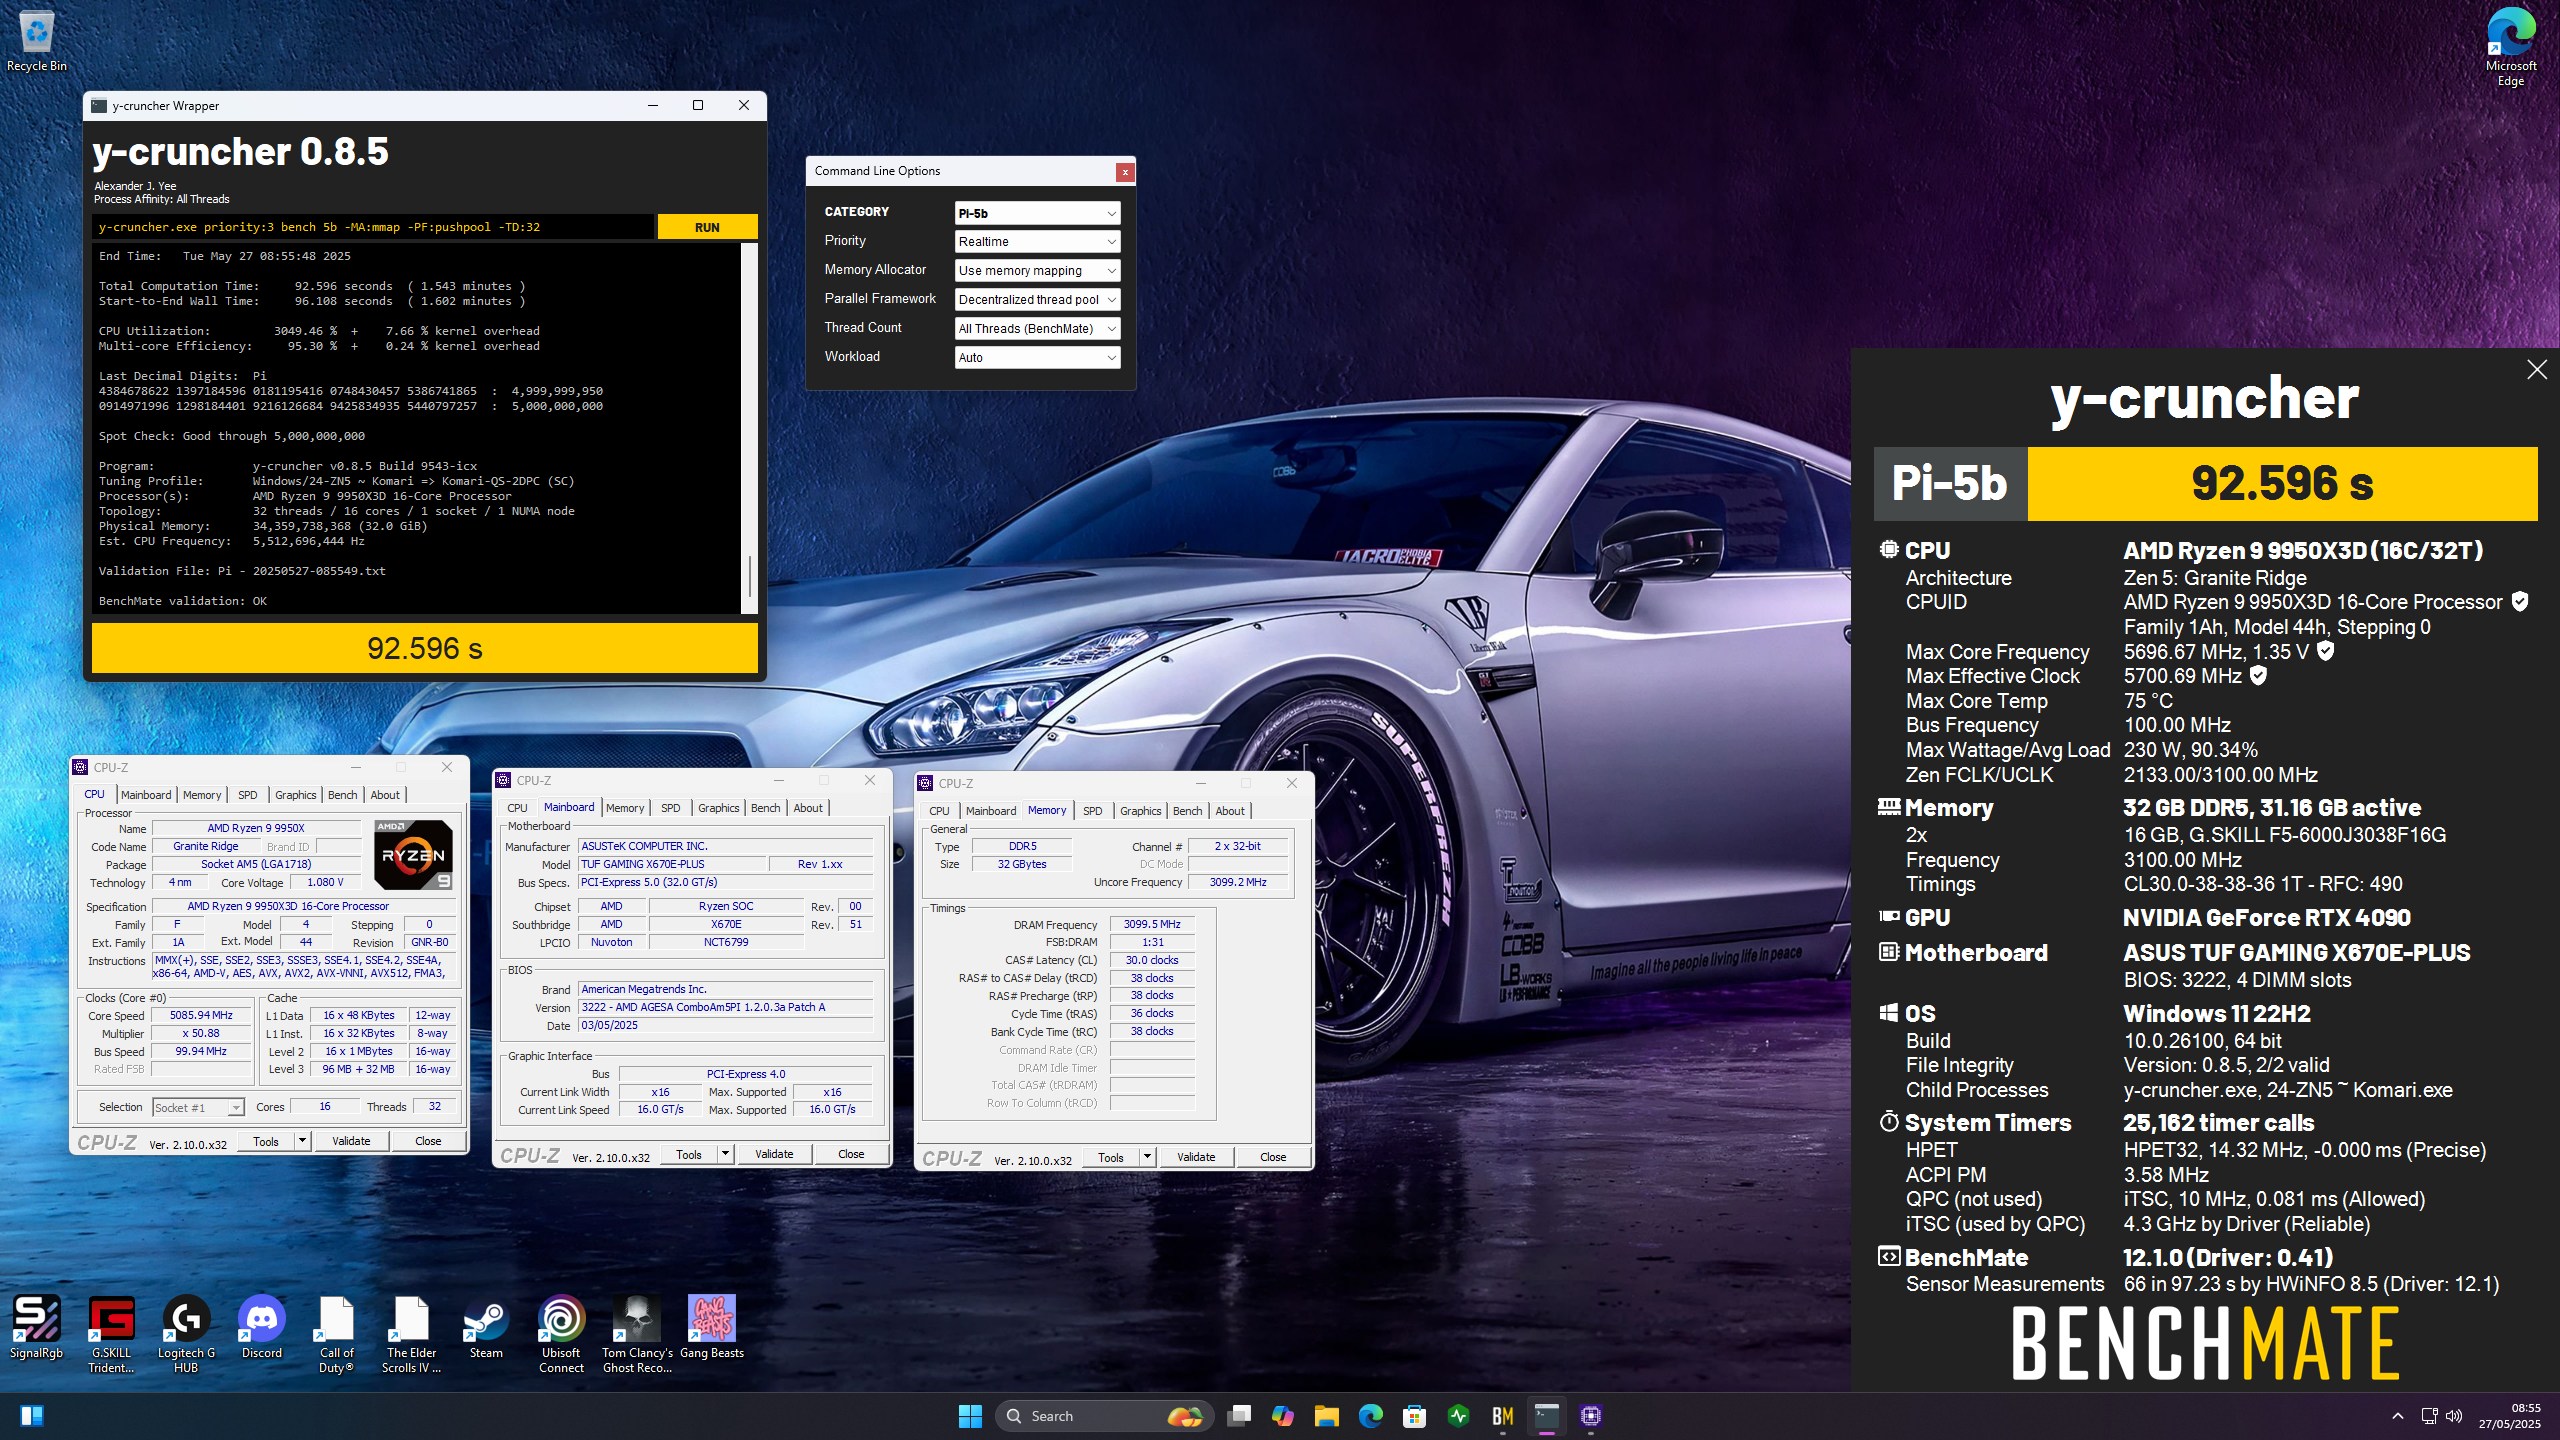Expand Tools arrow in CPU-Z Memory window

[1147, 1158]
